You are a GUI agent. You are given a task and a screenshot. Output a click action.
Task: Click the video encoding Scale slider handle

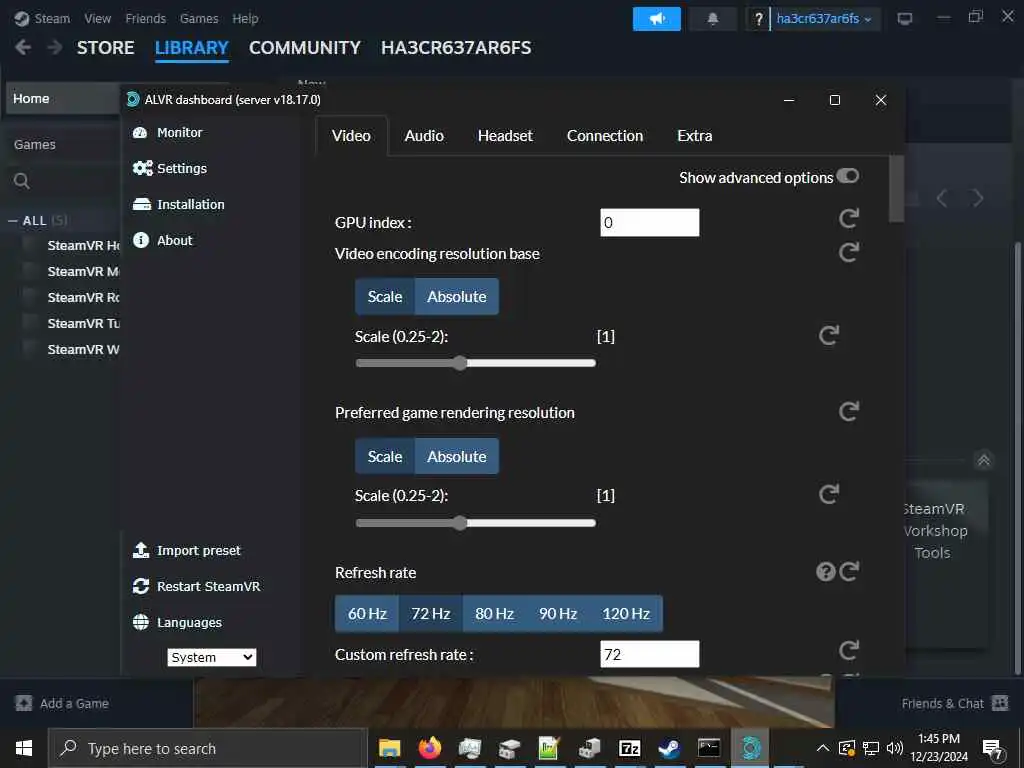click(460, 363)
